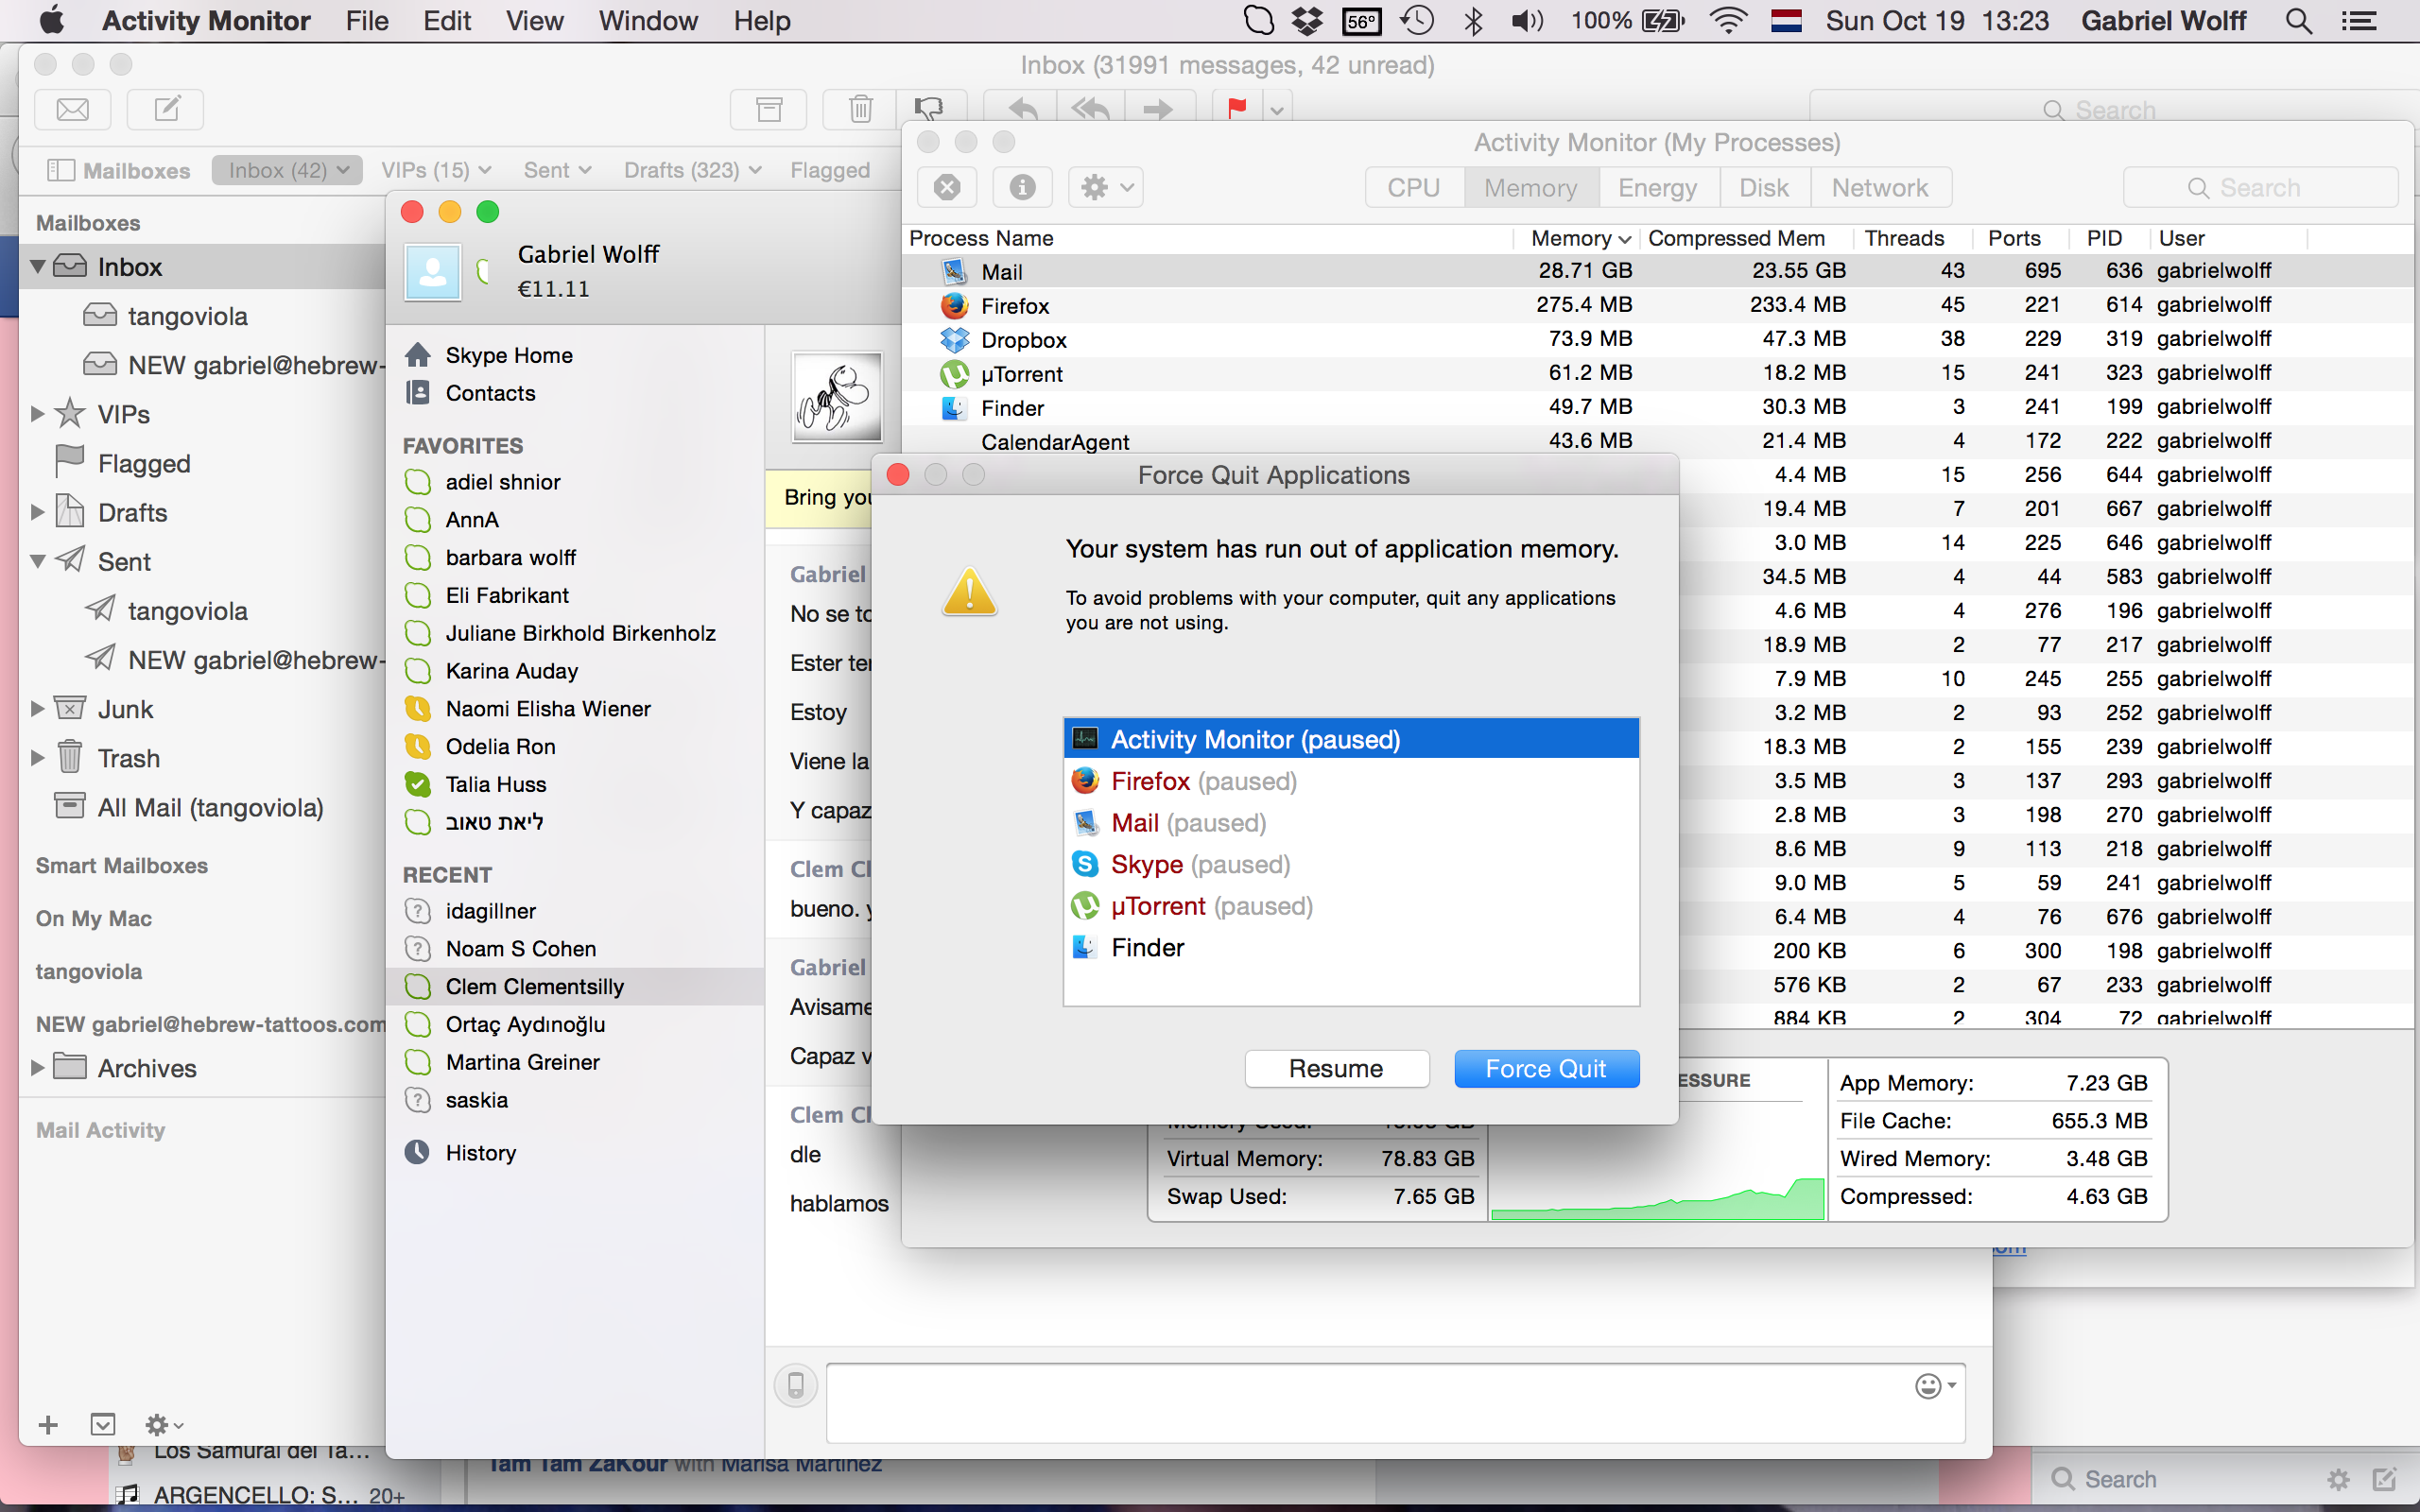Screen dimensions: 2420x1512
Task: Open History clock icon in Skype sidebar
Action: tap(417, 1152)
